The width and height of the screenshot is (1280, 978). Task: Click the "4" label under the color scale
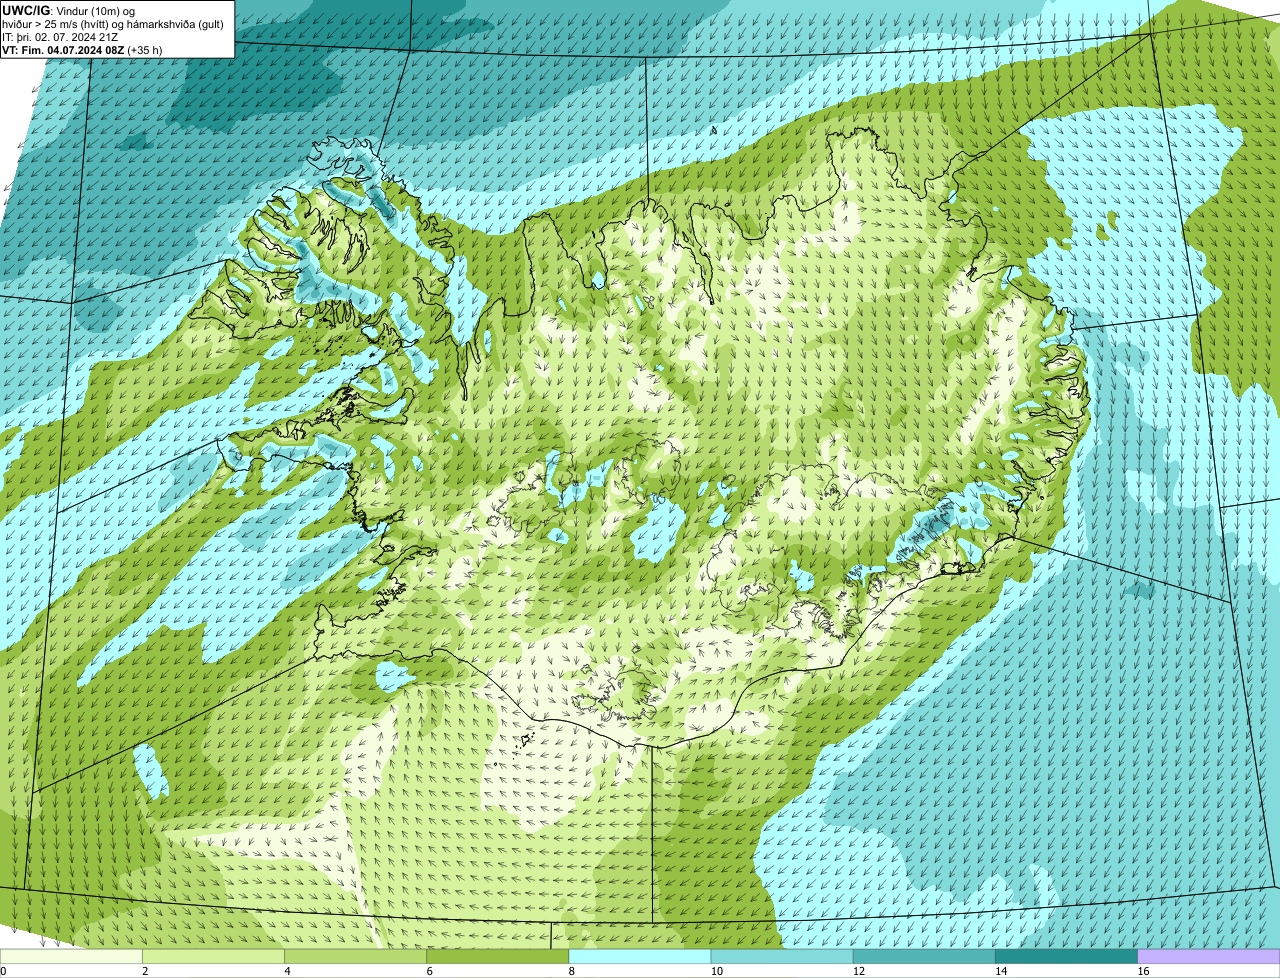(287, 971)
